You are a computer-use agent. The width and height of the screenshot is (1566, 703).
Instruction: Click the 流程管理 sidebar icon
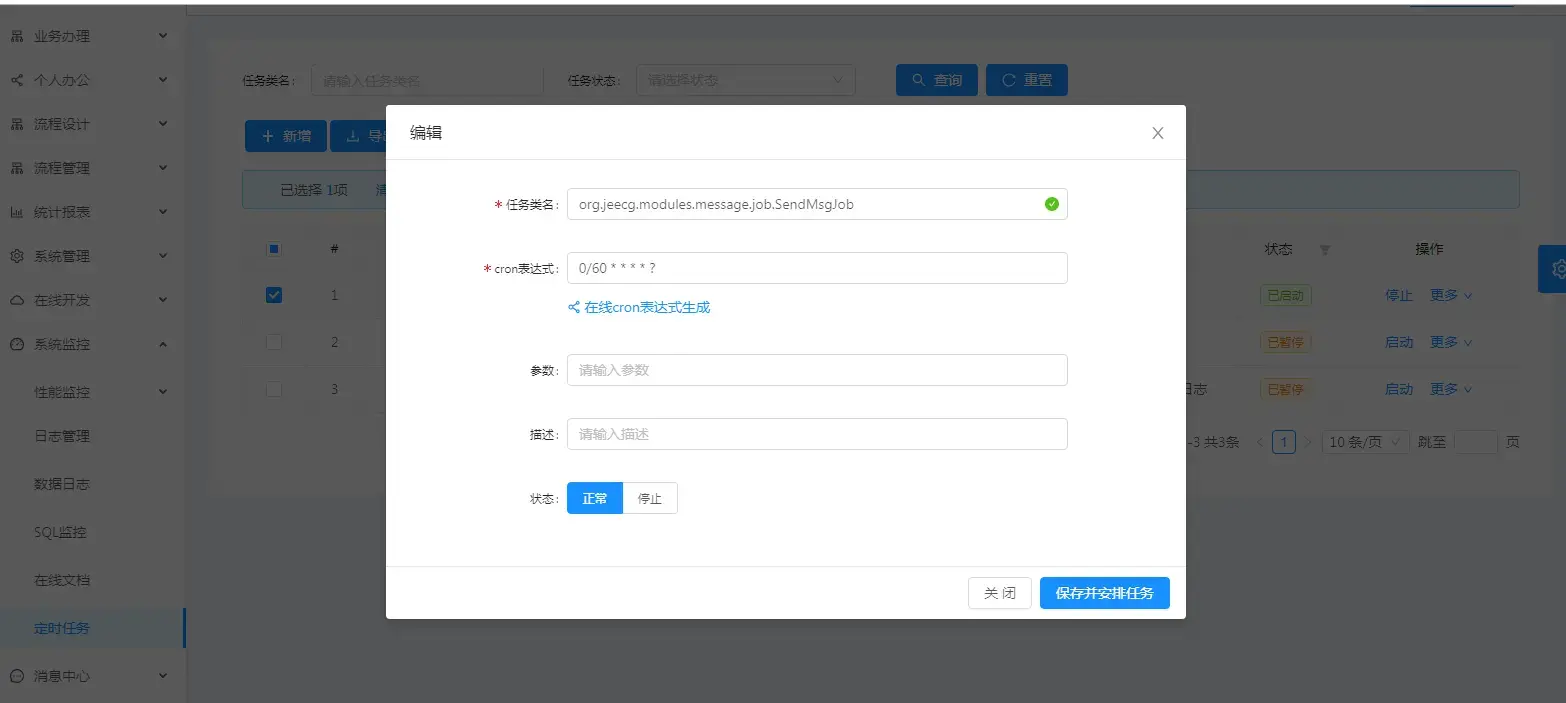coord(17,168)
